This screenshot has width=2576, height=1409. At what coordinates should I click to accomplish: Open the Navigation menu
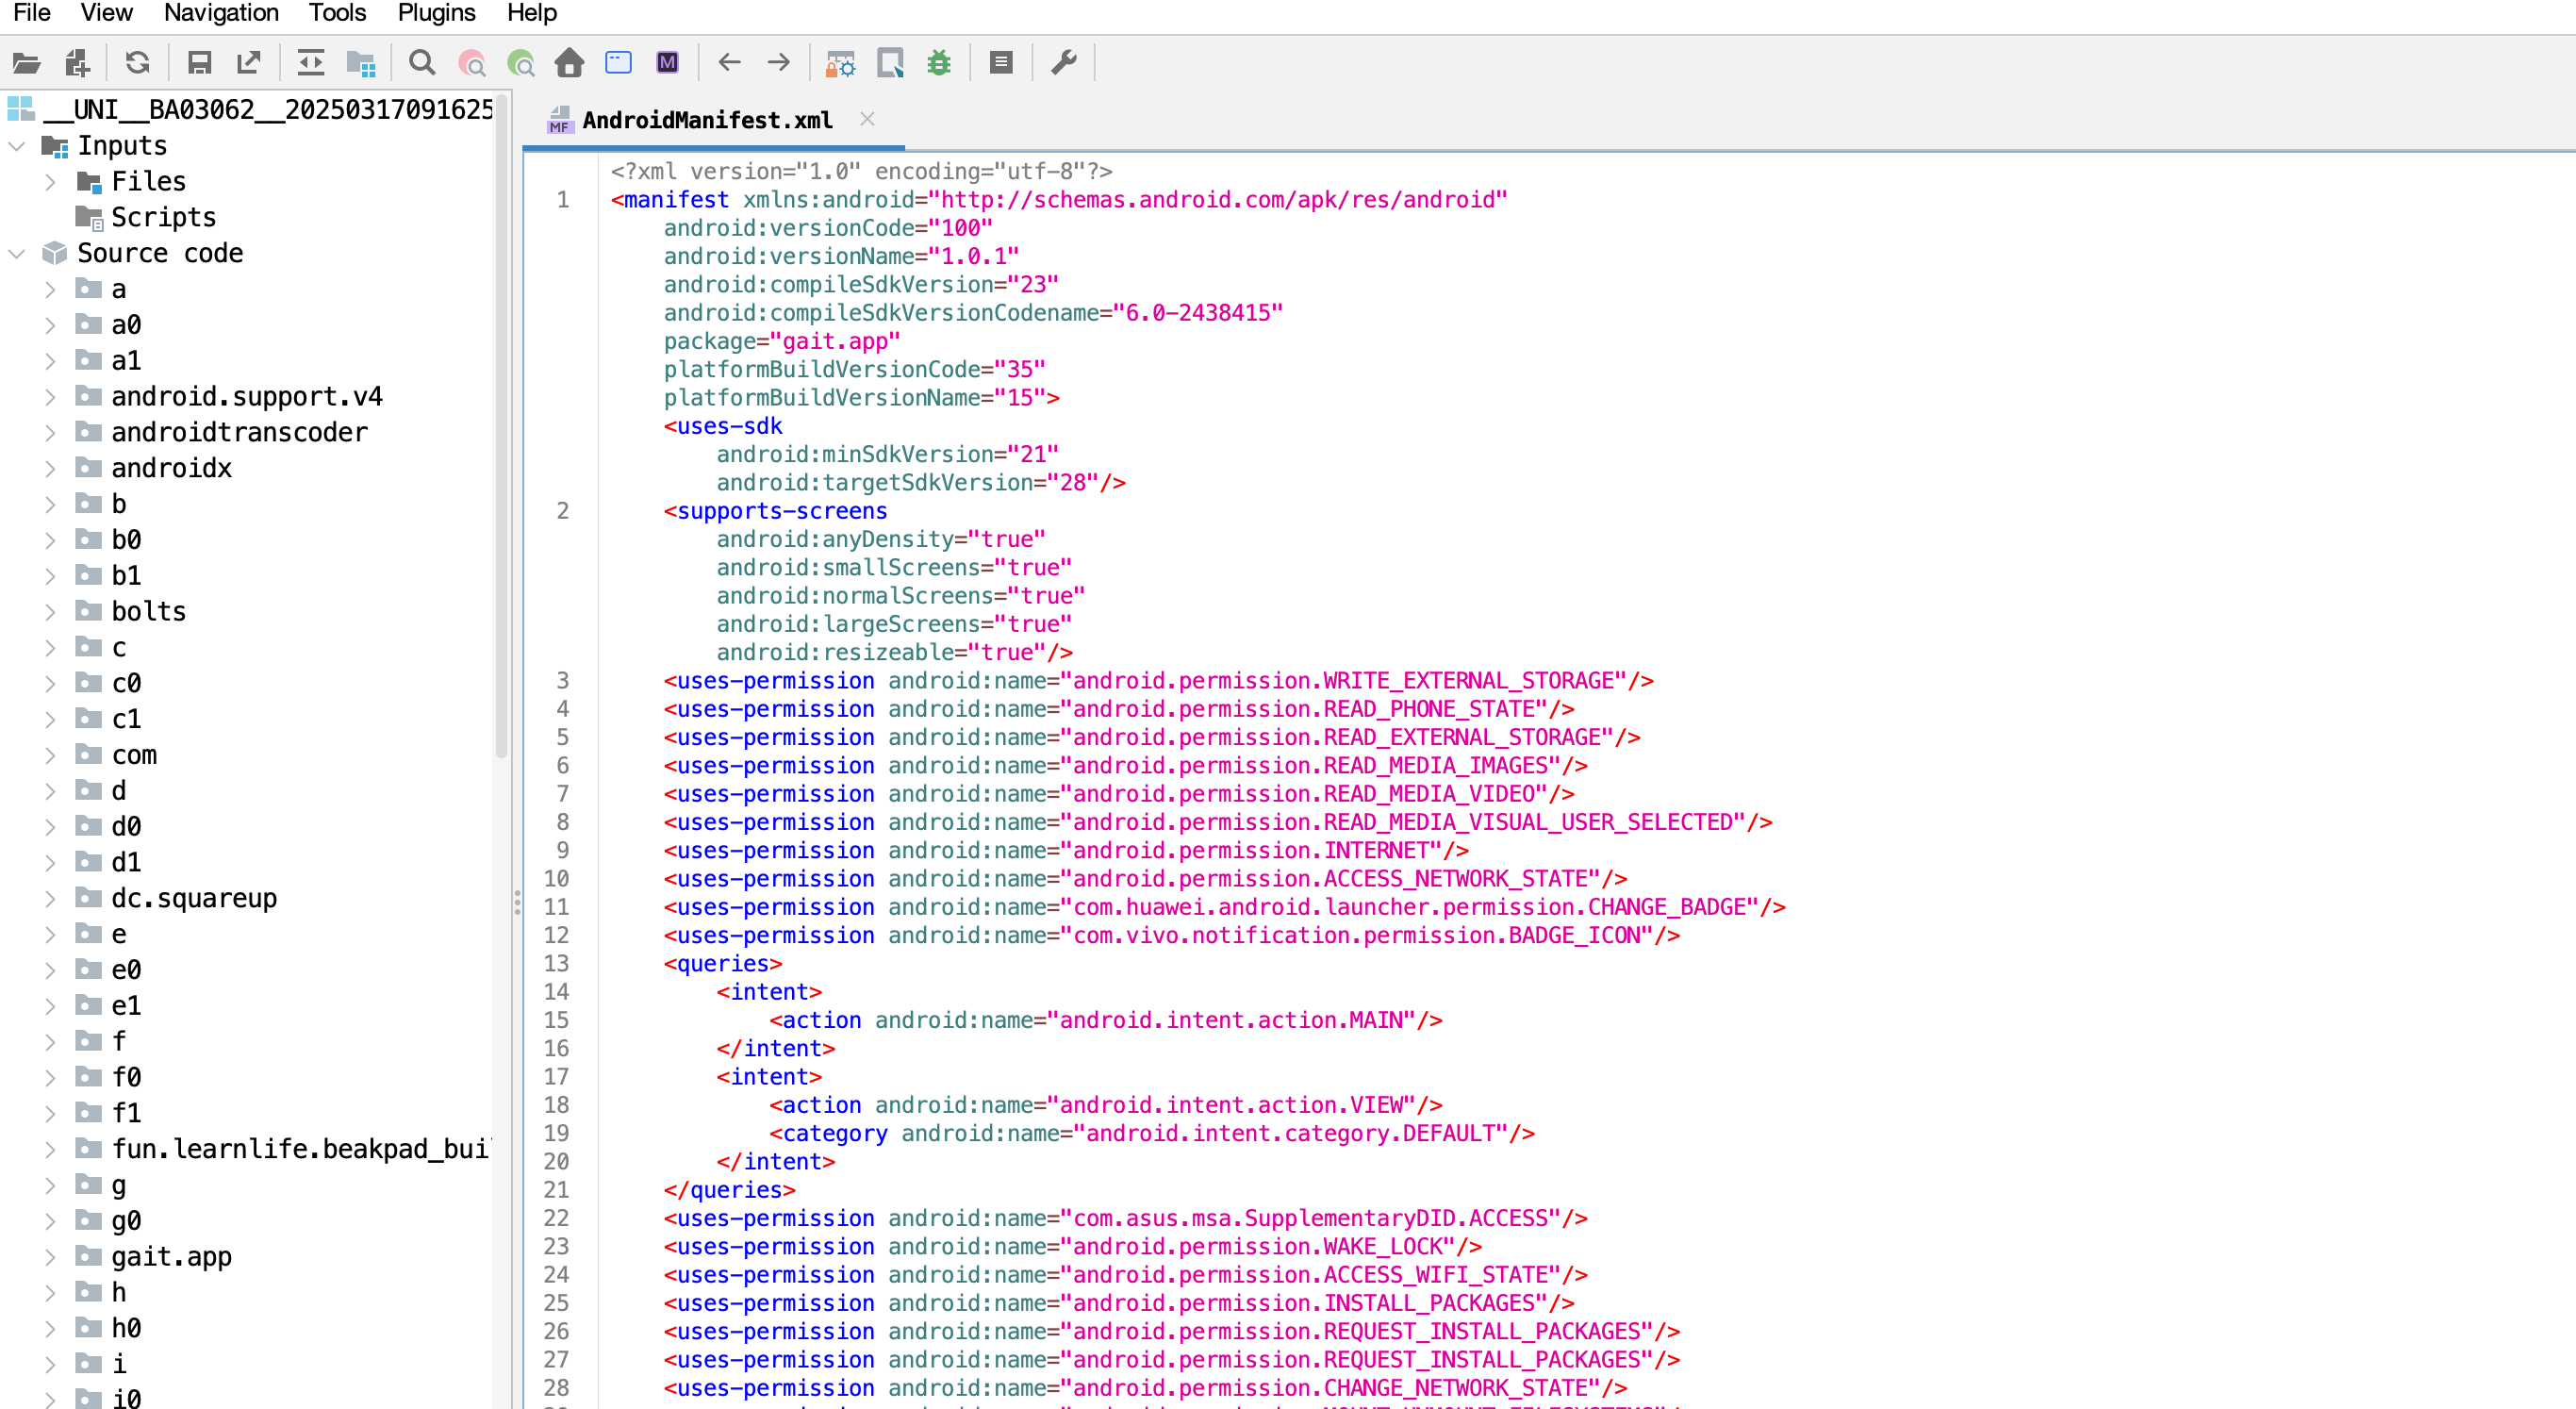pos(221,13)
